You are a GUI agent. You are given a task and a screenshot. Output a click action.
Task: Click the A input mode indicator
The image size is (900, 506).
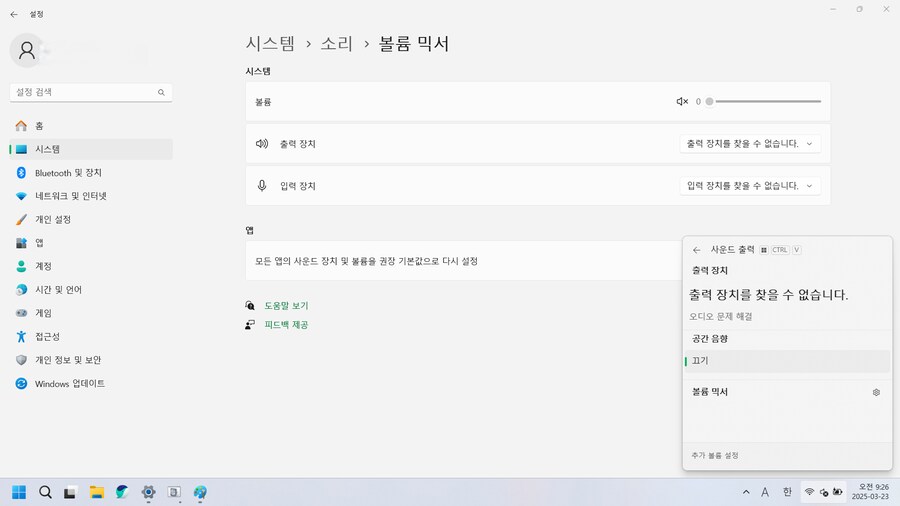point(765,492)
